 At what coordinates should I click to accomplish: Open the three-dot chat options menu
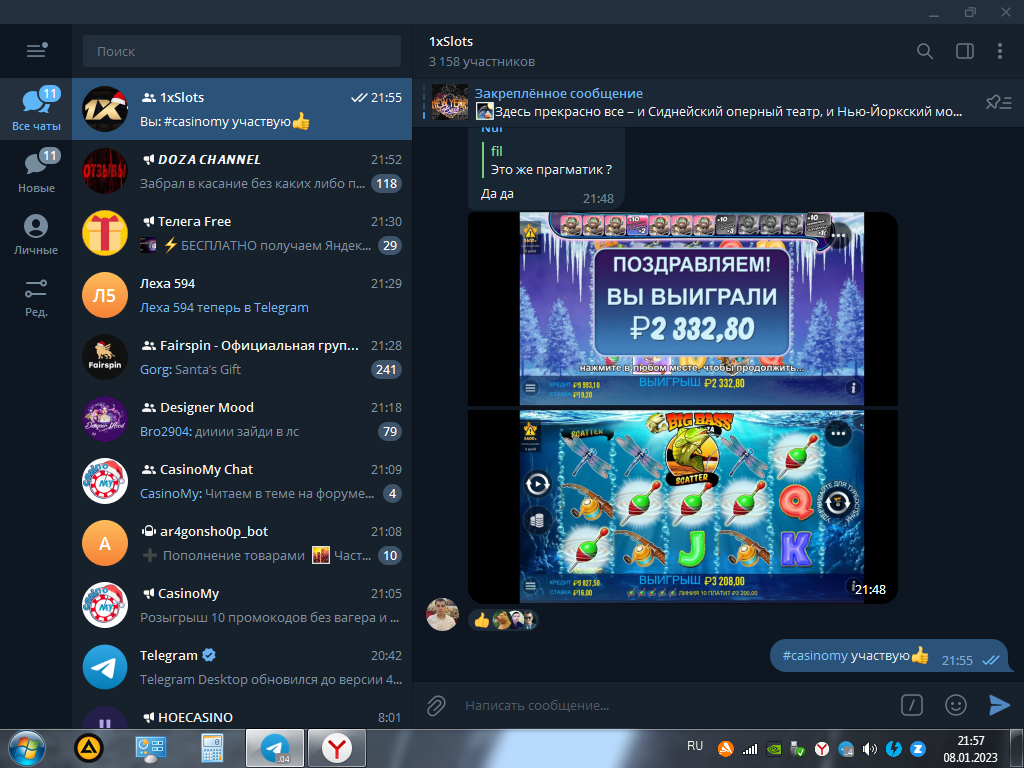click(x=1000, y=51)
